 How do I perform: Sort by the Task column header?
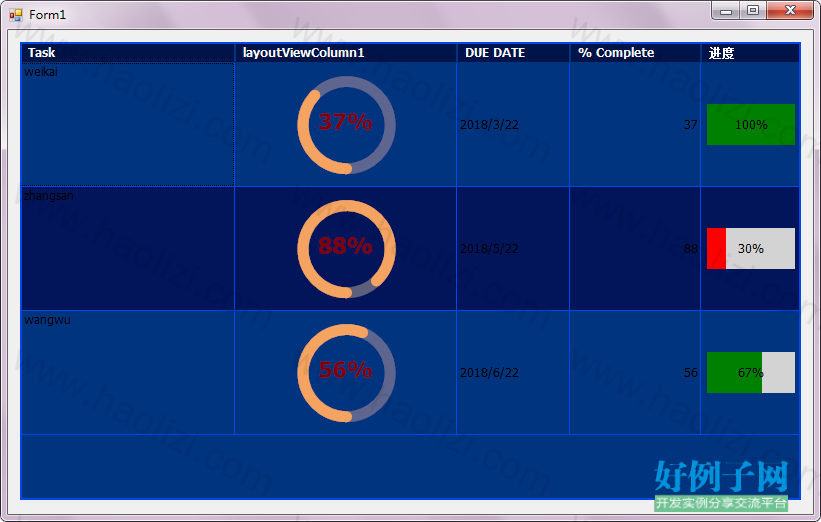[128, 53]
